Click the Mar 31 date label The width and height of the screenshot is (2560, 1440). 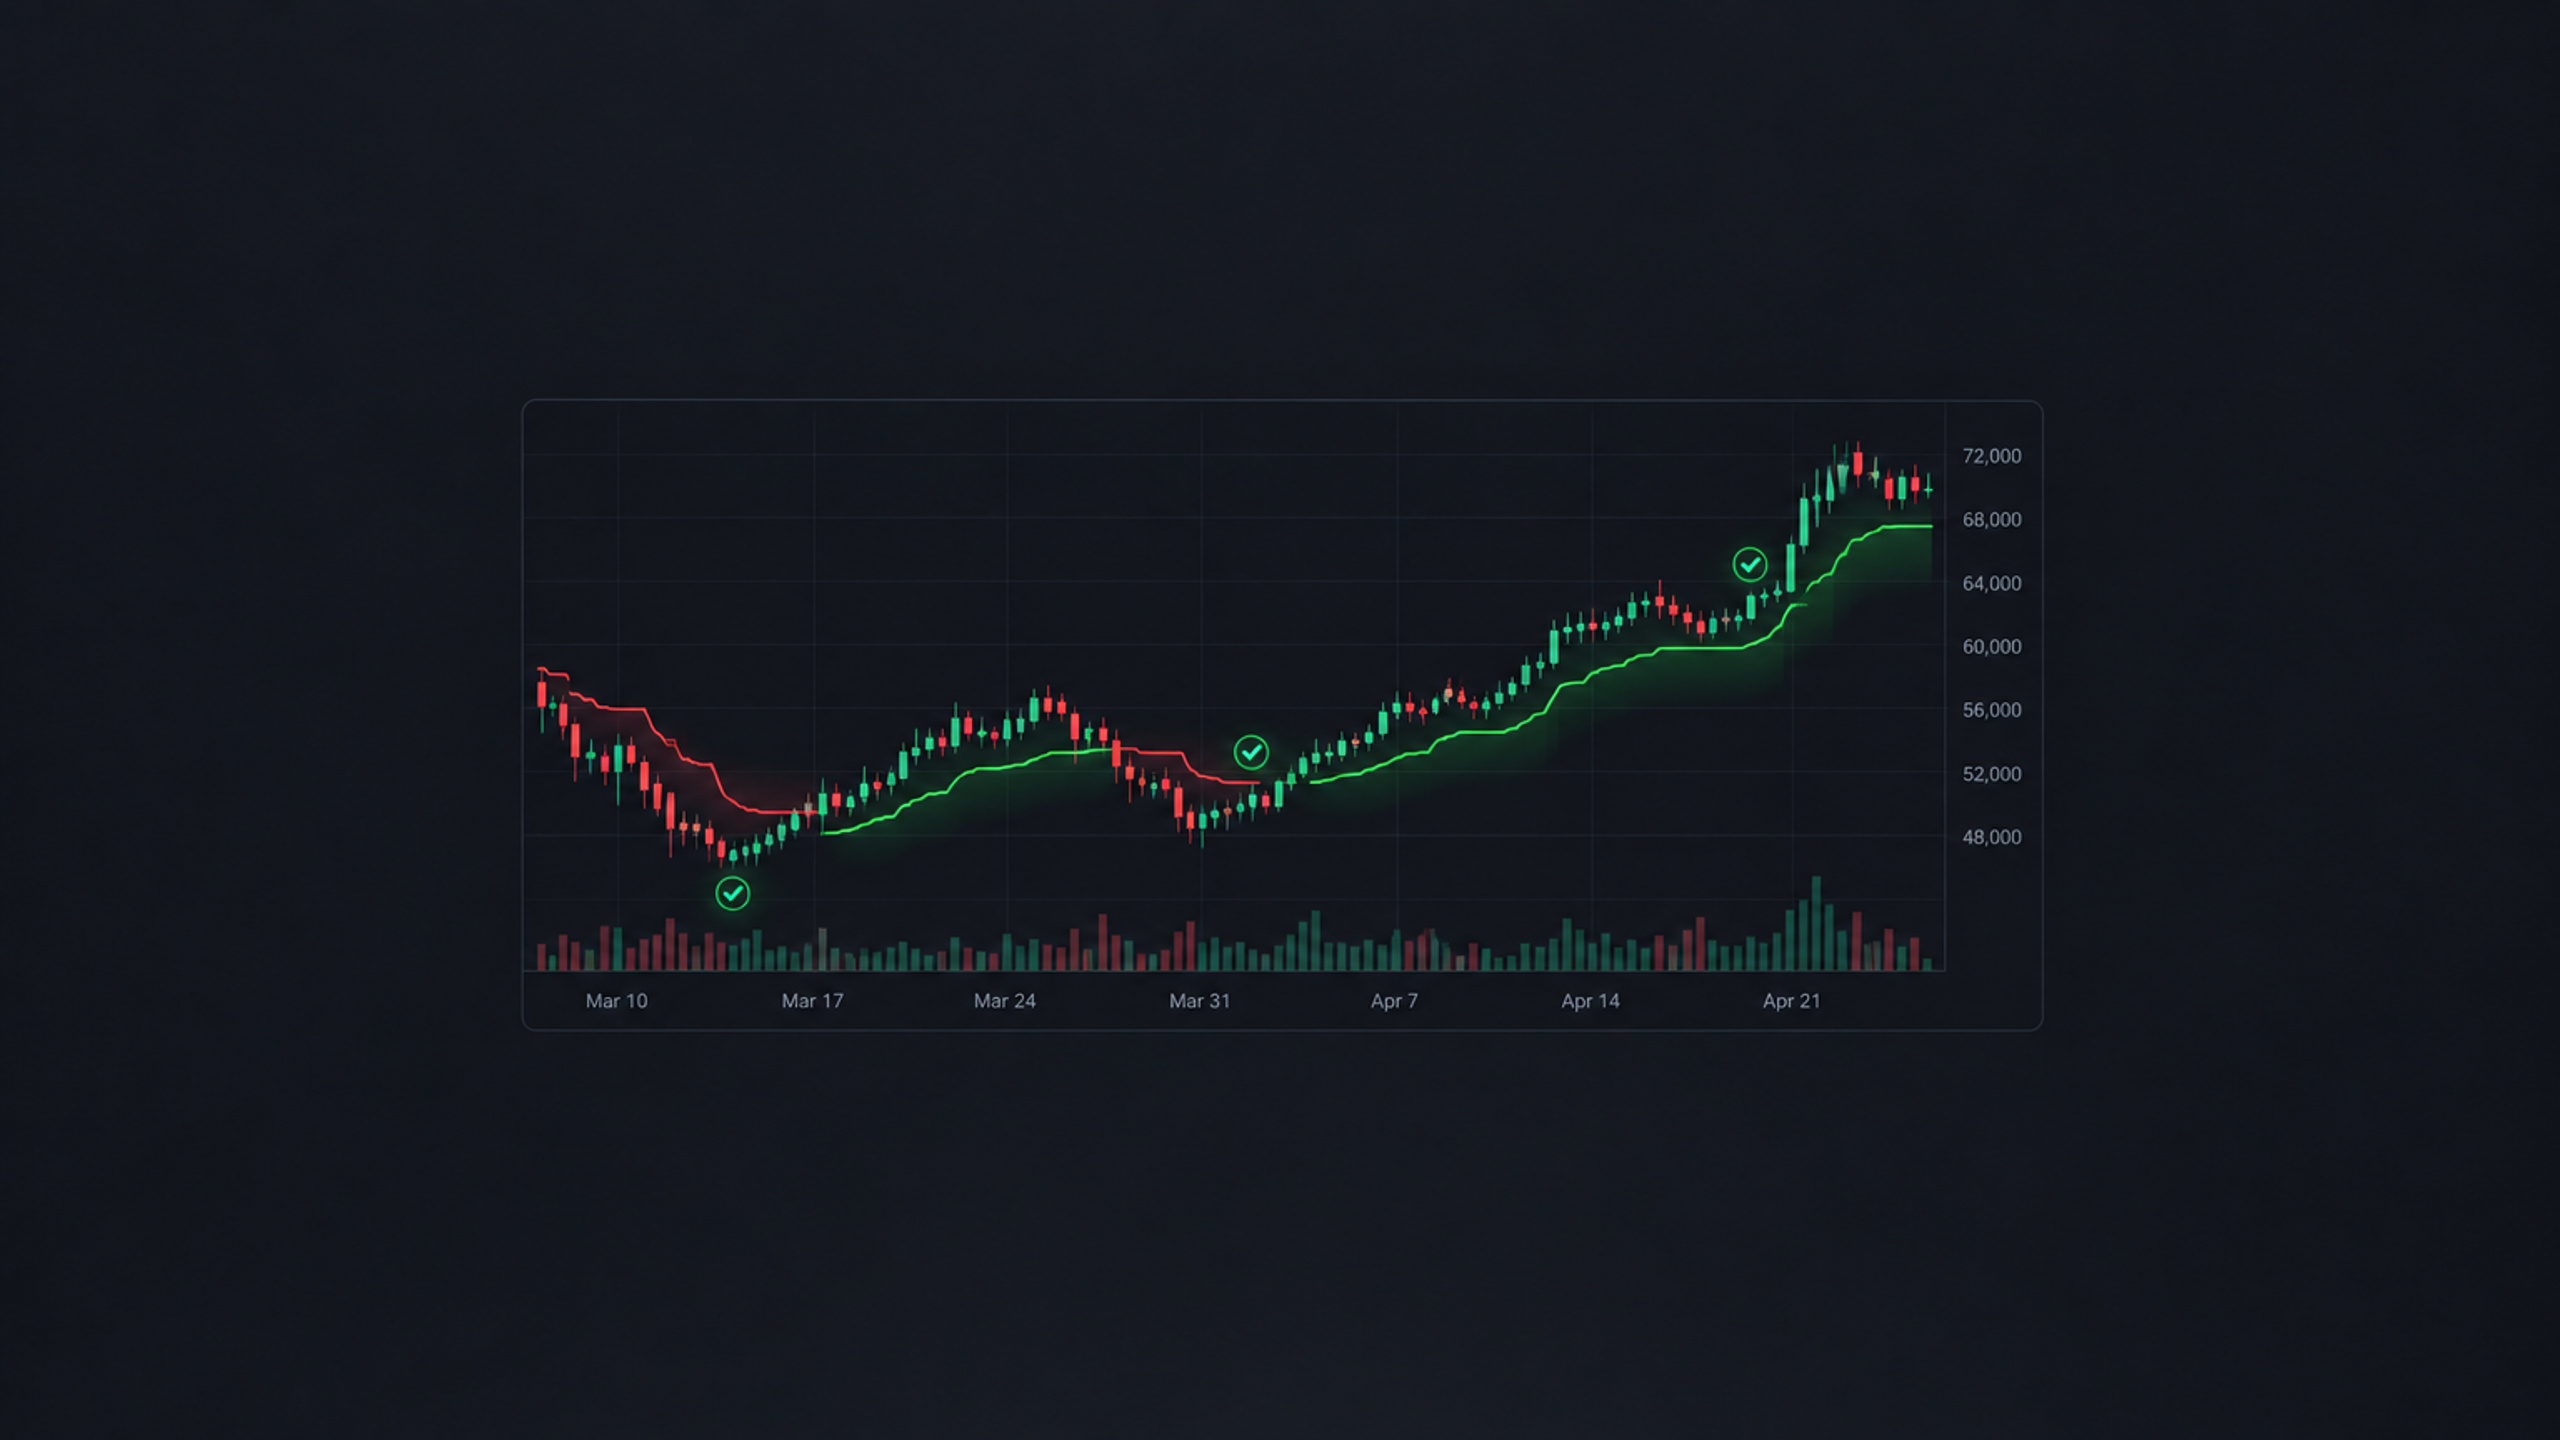point(1199,1001)
